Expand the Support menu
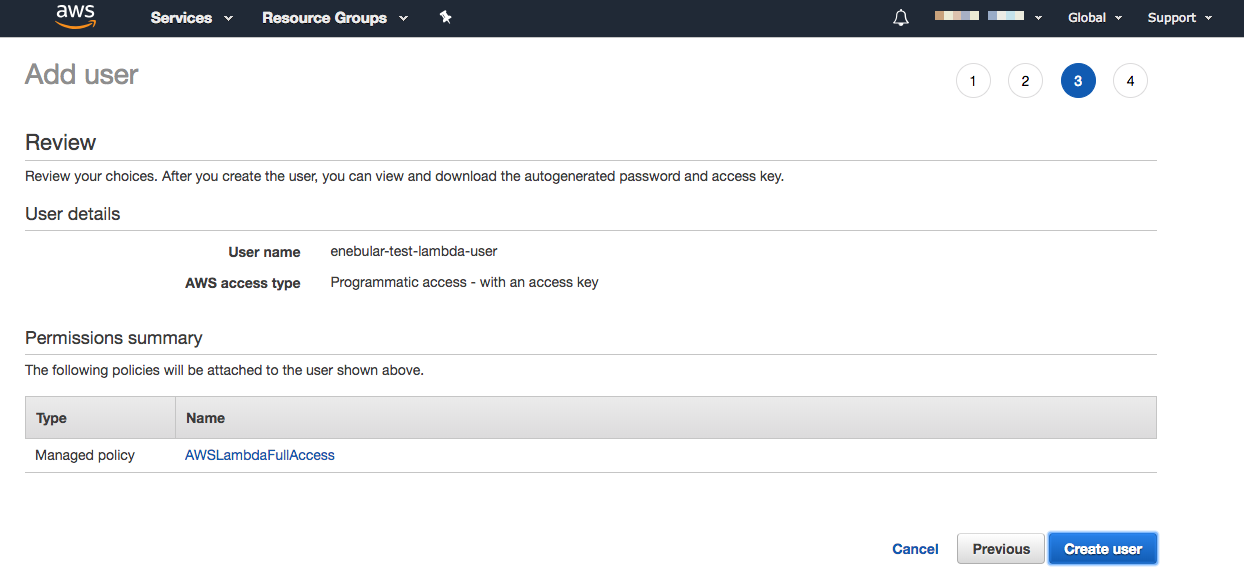This screenshot has width=1244, height=581. 1179,18
